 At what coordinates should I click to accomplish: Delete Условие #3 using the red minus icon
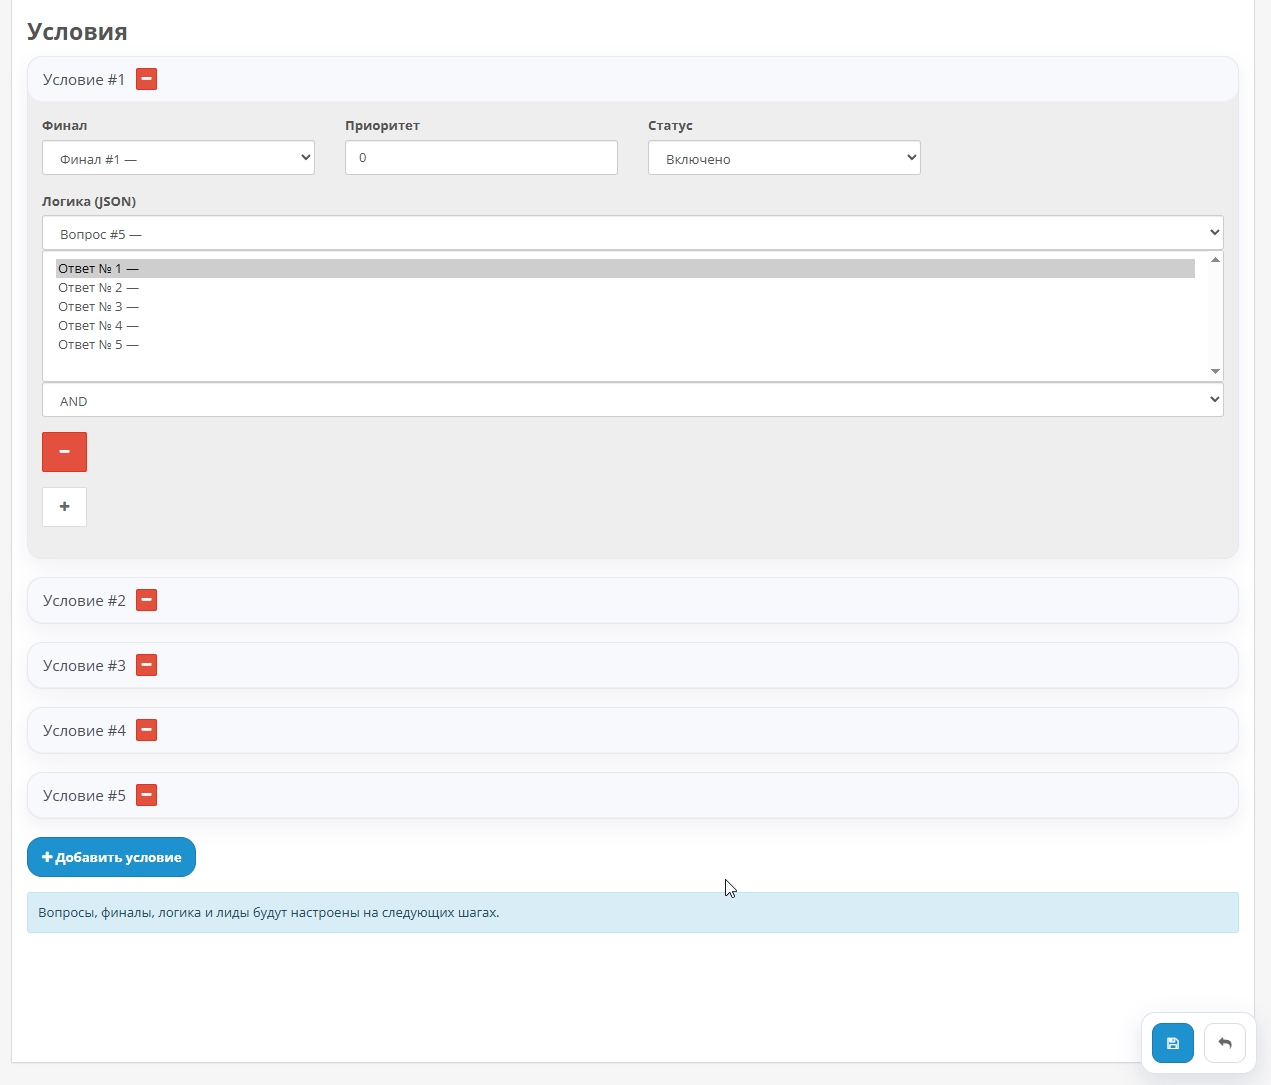(x=146, y=665)
